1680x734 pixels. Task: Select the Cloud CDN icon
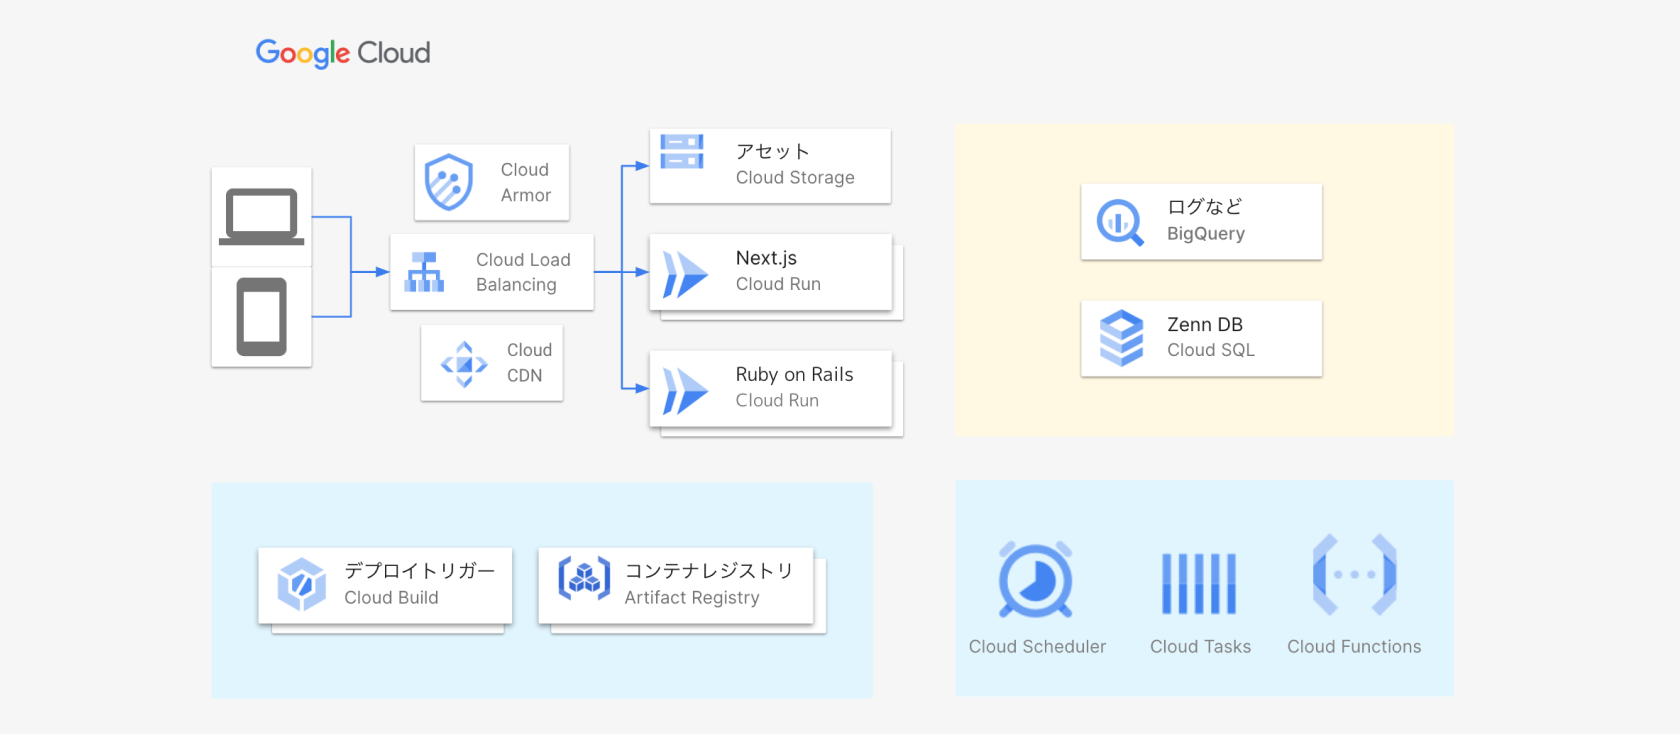(464, 364)
